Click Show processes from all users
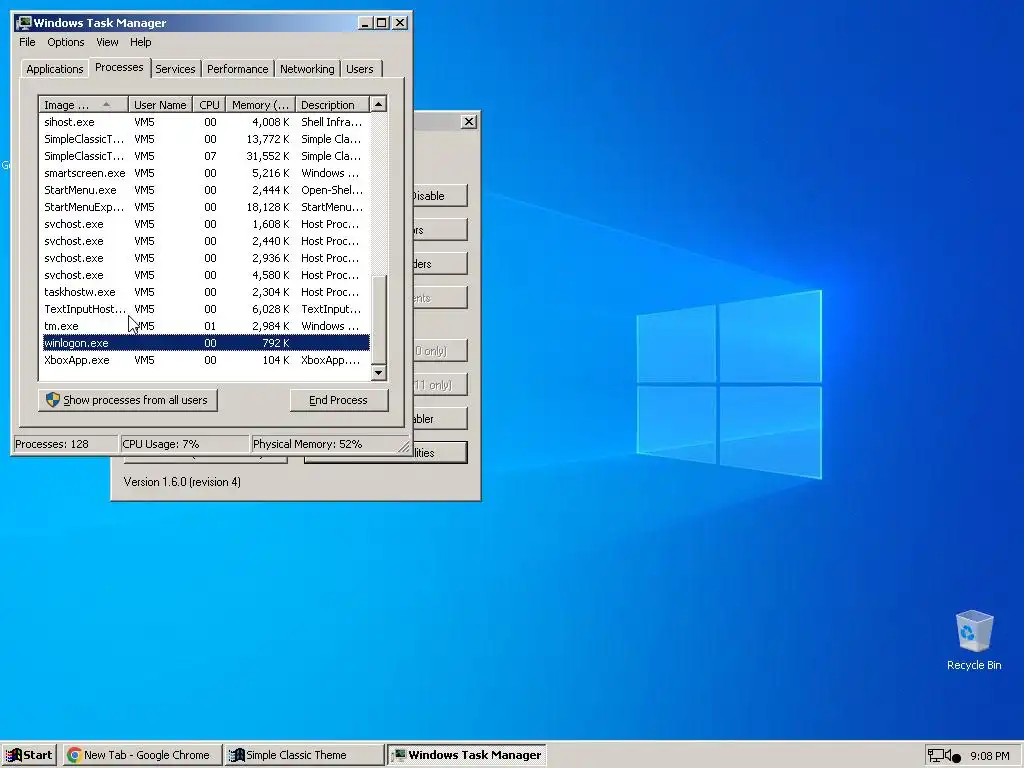The image size is (1024, 768). coord(127,400)
